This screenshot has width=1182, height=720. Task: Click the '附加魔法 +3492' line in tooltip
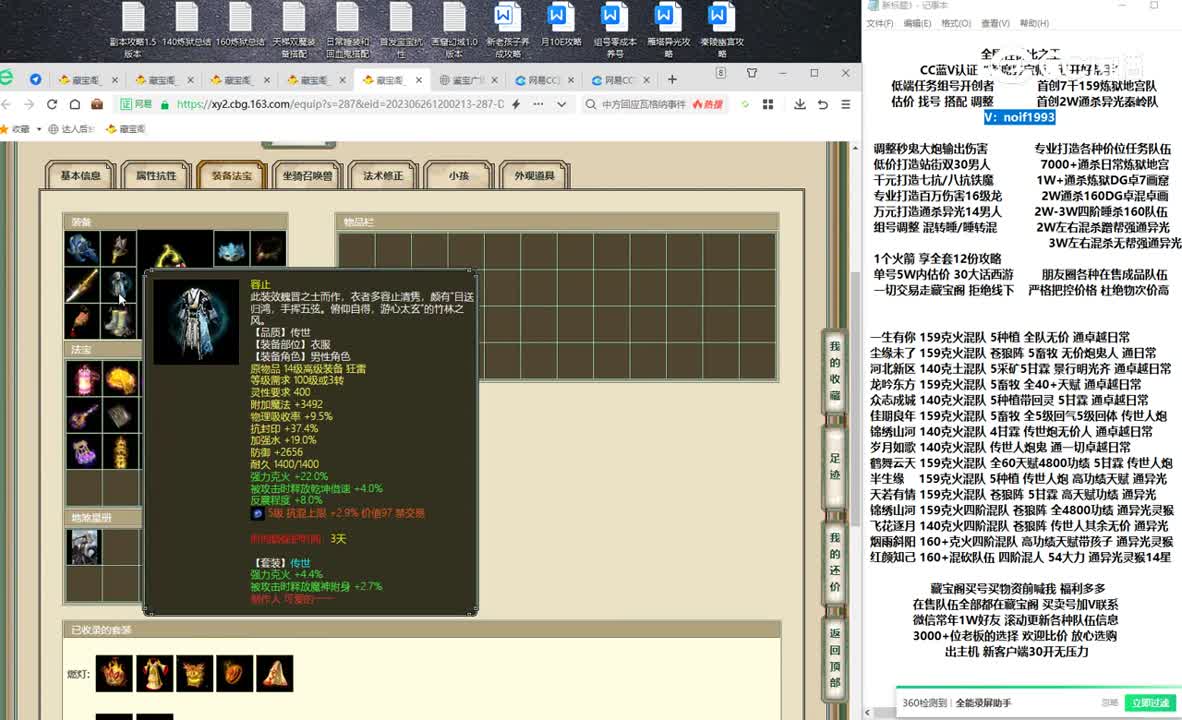point(286,404)
